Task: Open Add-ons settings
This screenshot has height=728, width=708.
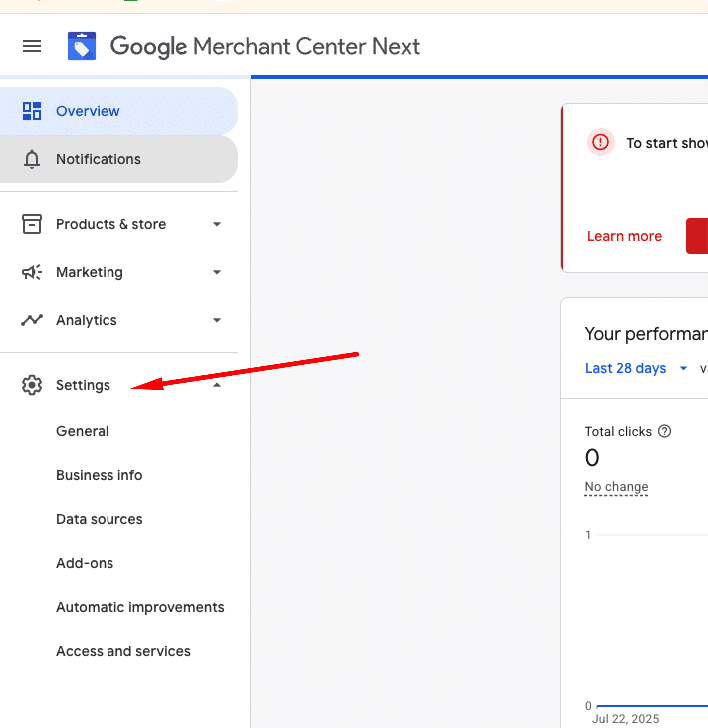Action: pos(84,563)
